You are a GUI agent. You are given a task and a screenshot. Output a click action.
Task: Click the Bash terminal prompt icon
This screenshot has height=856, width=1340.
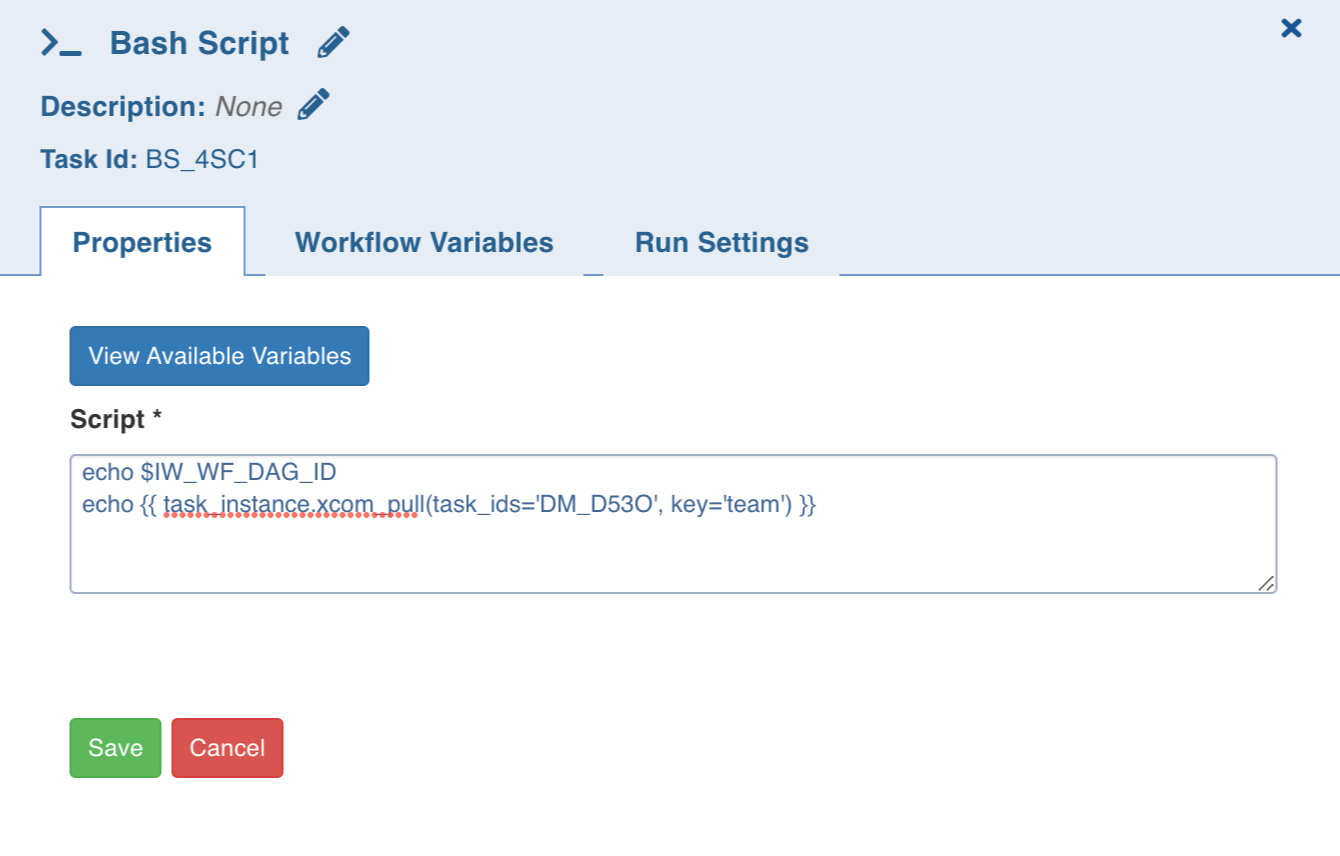61,43
